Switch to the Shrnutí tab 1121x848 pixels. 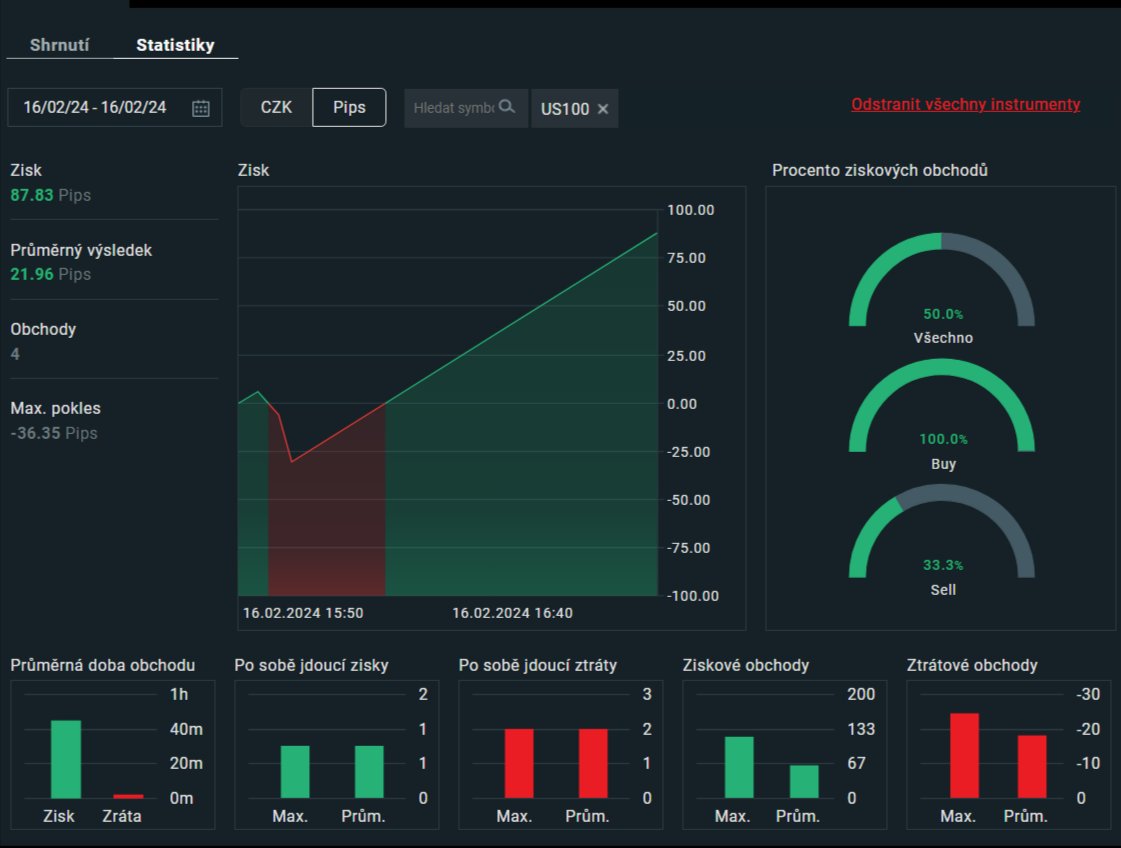coord(59,45)
